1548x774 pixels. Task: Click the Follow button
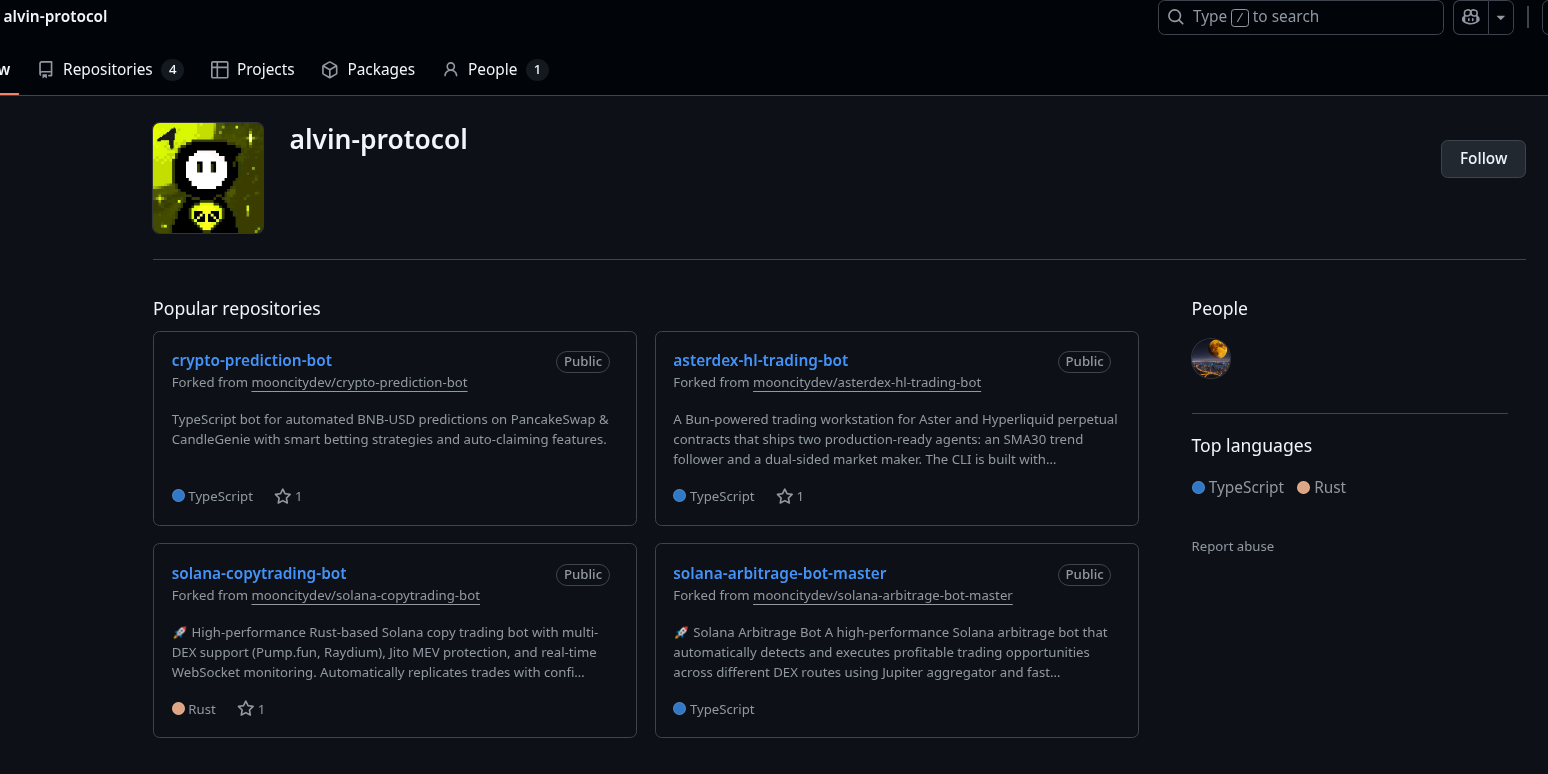pyautogui.click(x=1483, y=158)
